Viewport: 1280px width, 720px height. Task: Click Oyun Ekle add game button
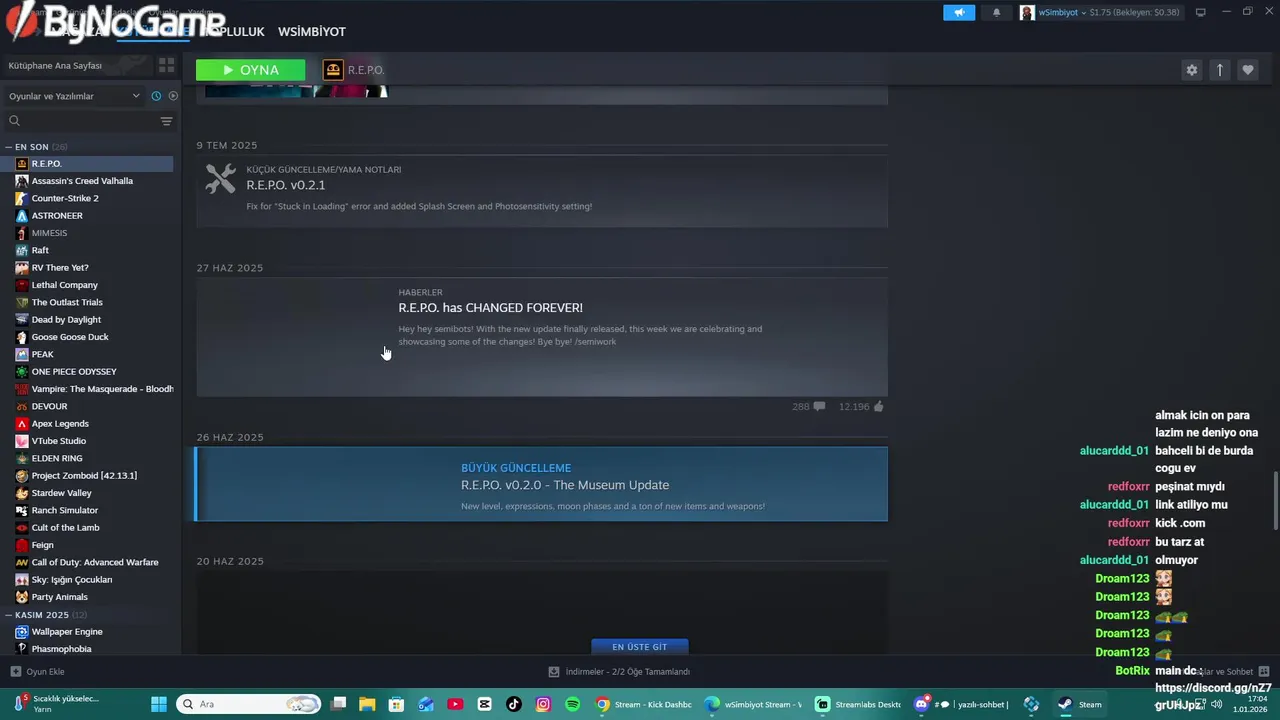pyautogui.click(x=38, y=672)
